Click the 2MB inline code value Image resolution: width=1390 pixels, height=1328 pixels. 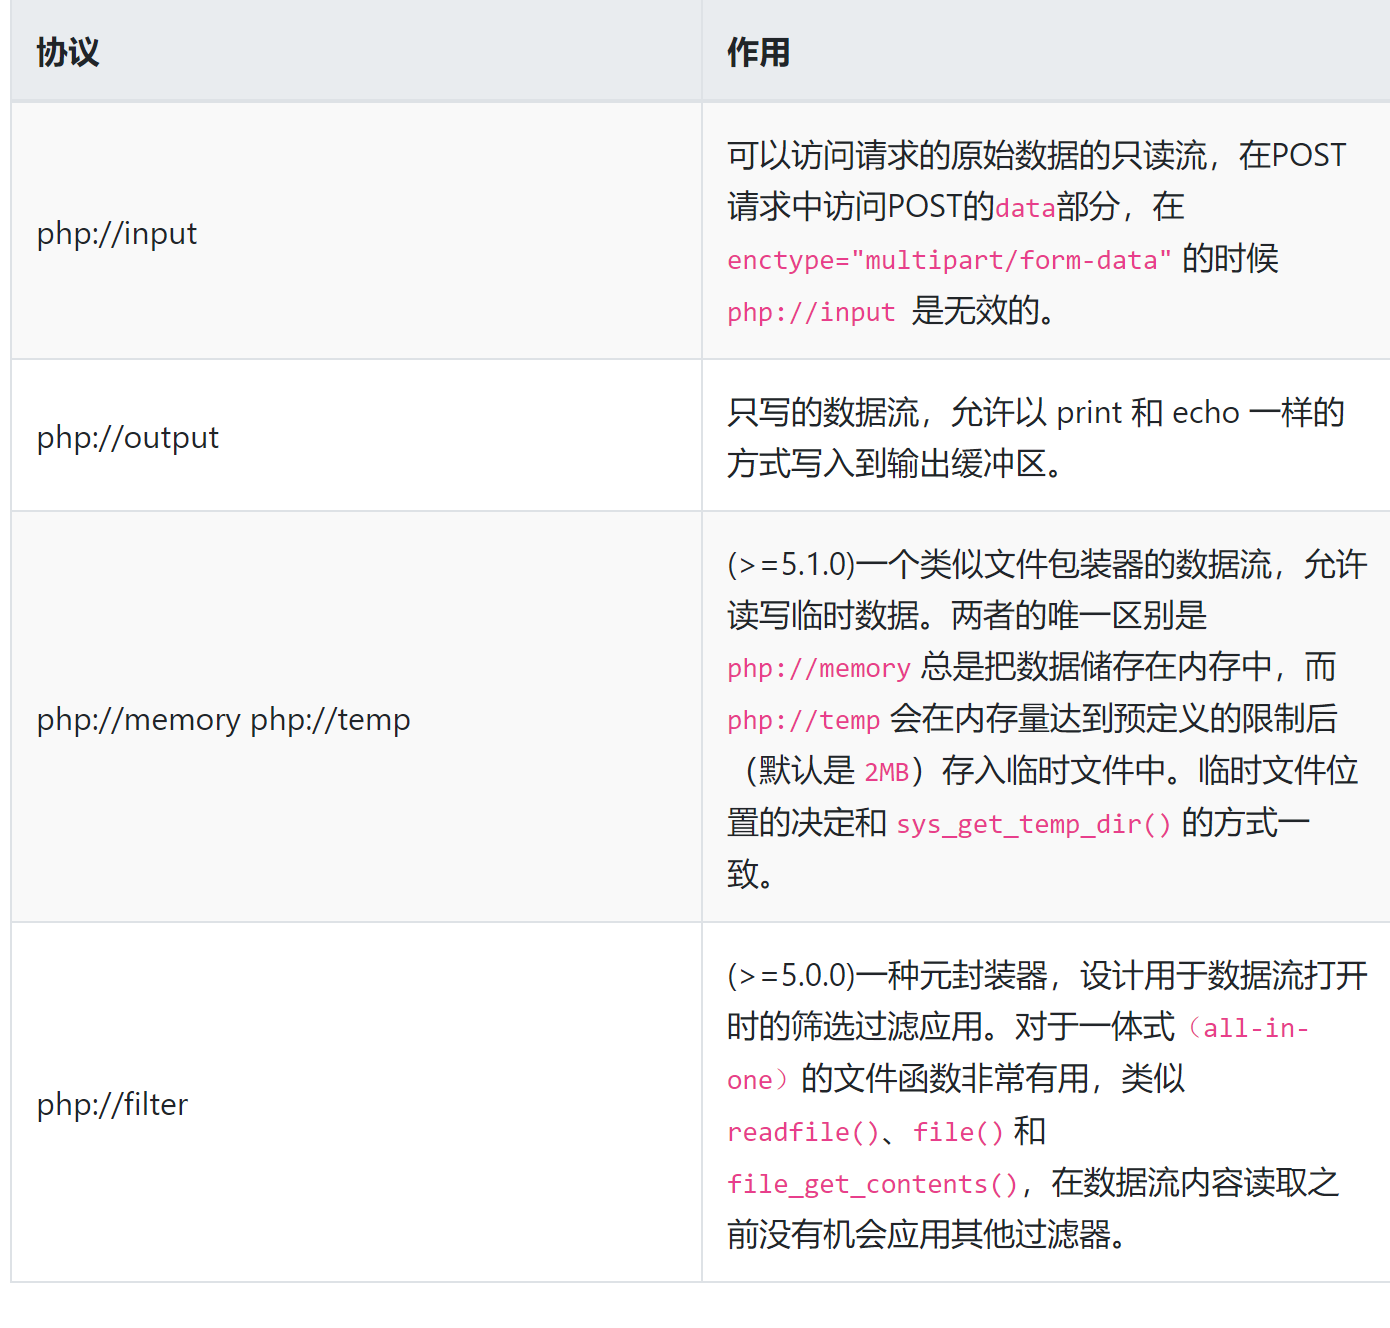coord(887,772)
